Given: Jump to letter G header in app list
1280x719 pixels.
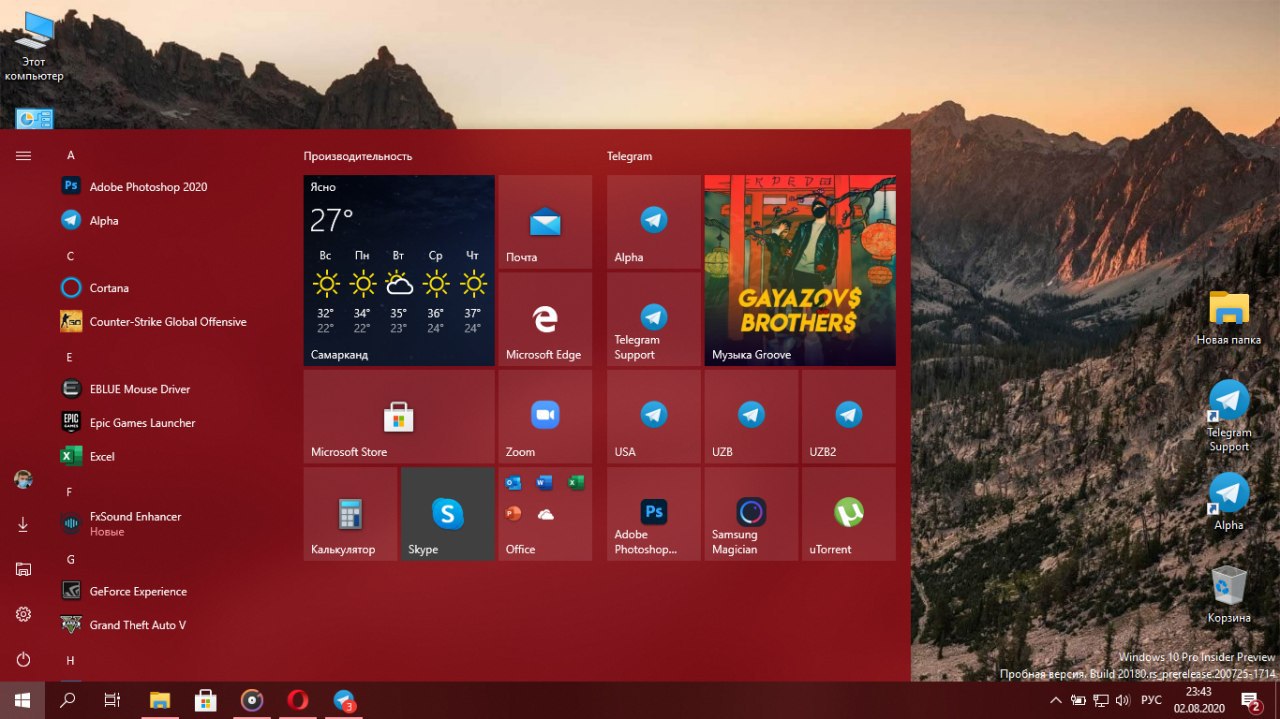Looking at the screenshot, I should click(x=71, y=559).
